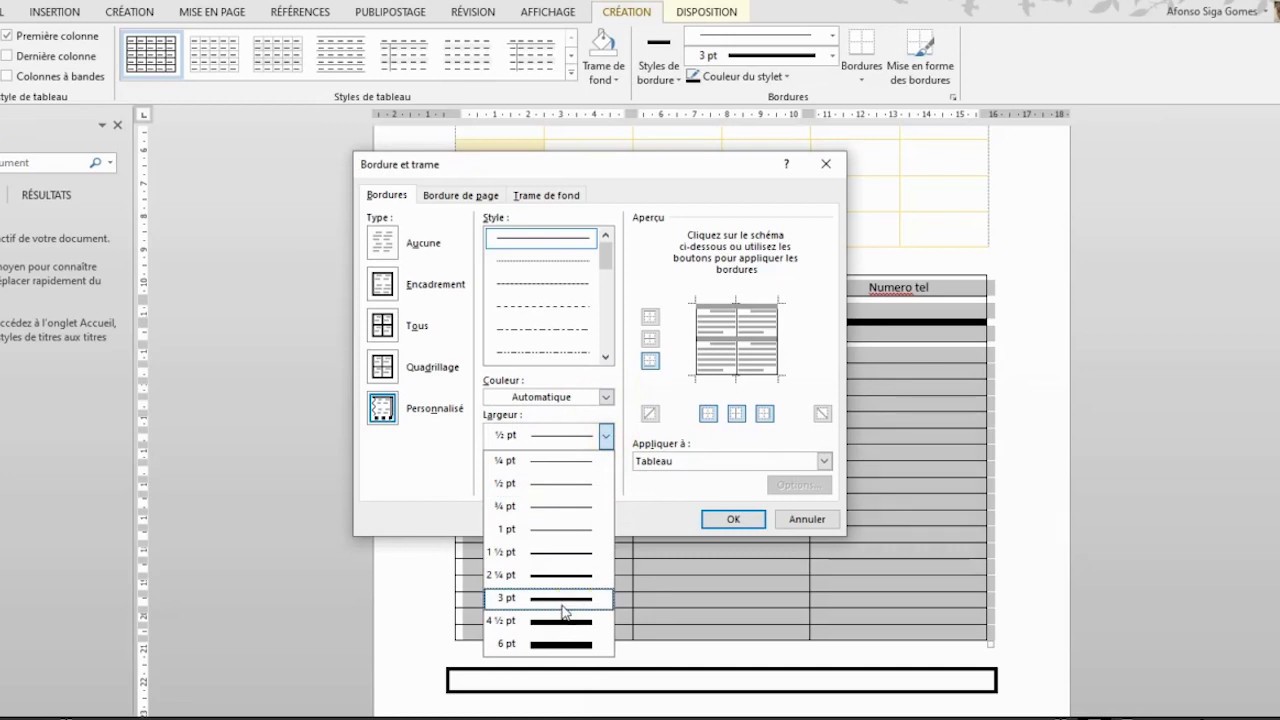Open Styles de bordure gallery

pyautogui.click(x=659, y=58)
